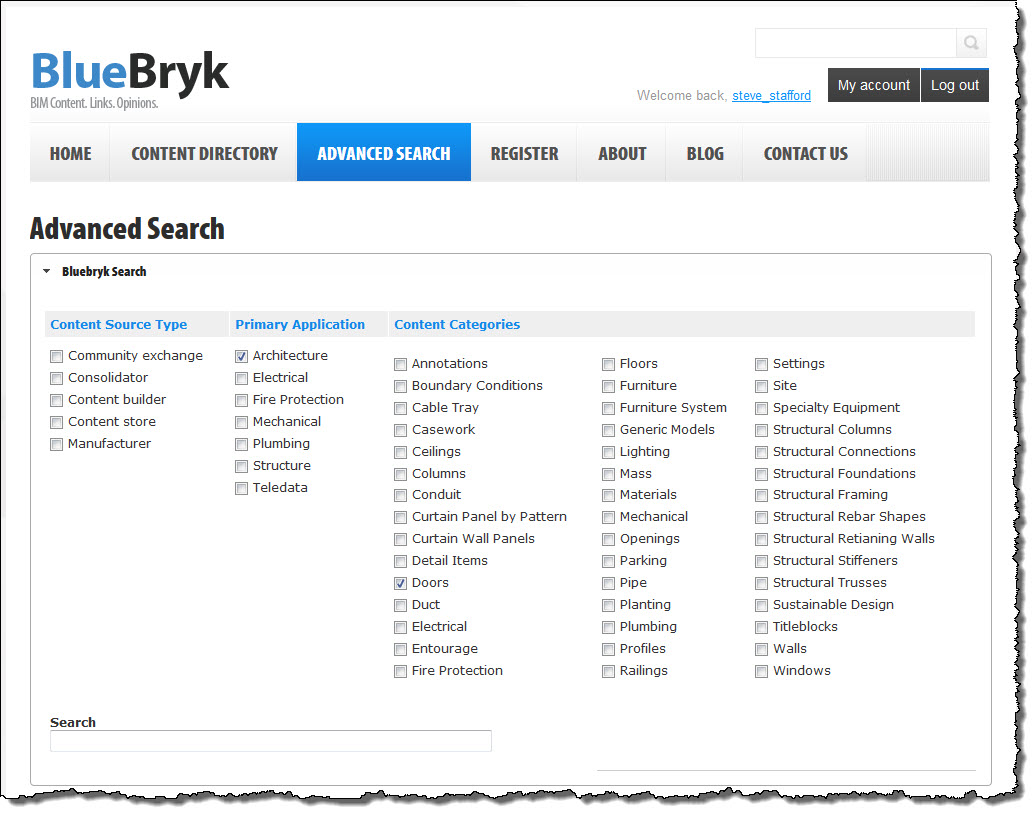Screen dimensions: 1036x814
Task: Select the Advanced Search menu tab
Action: 384,152
